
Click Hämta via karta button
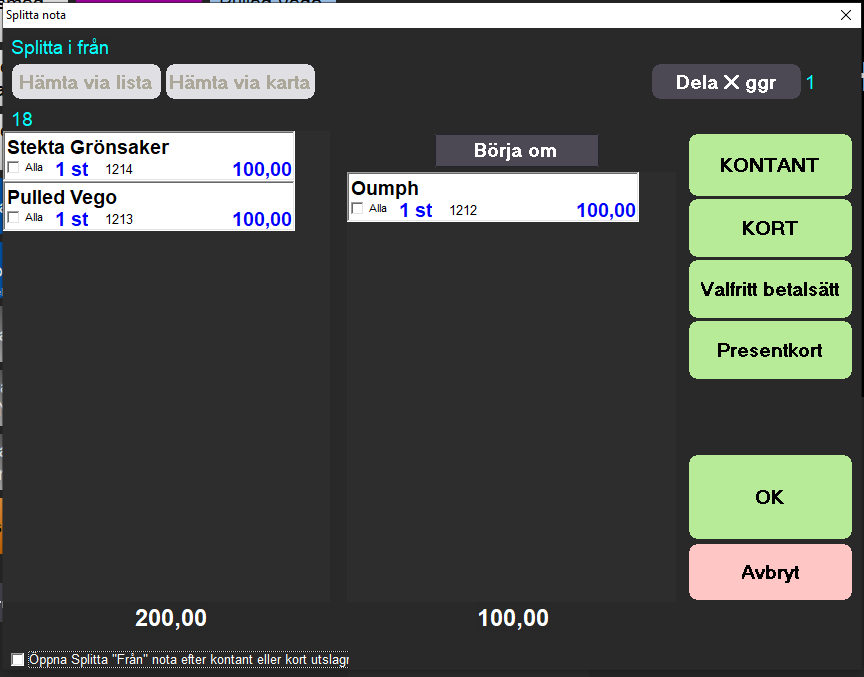pos(240,82)
